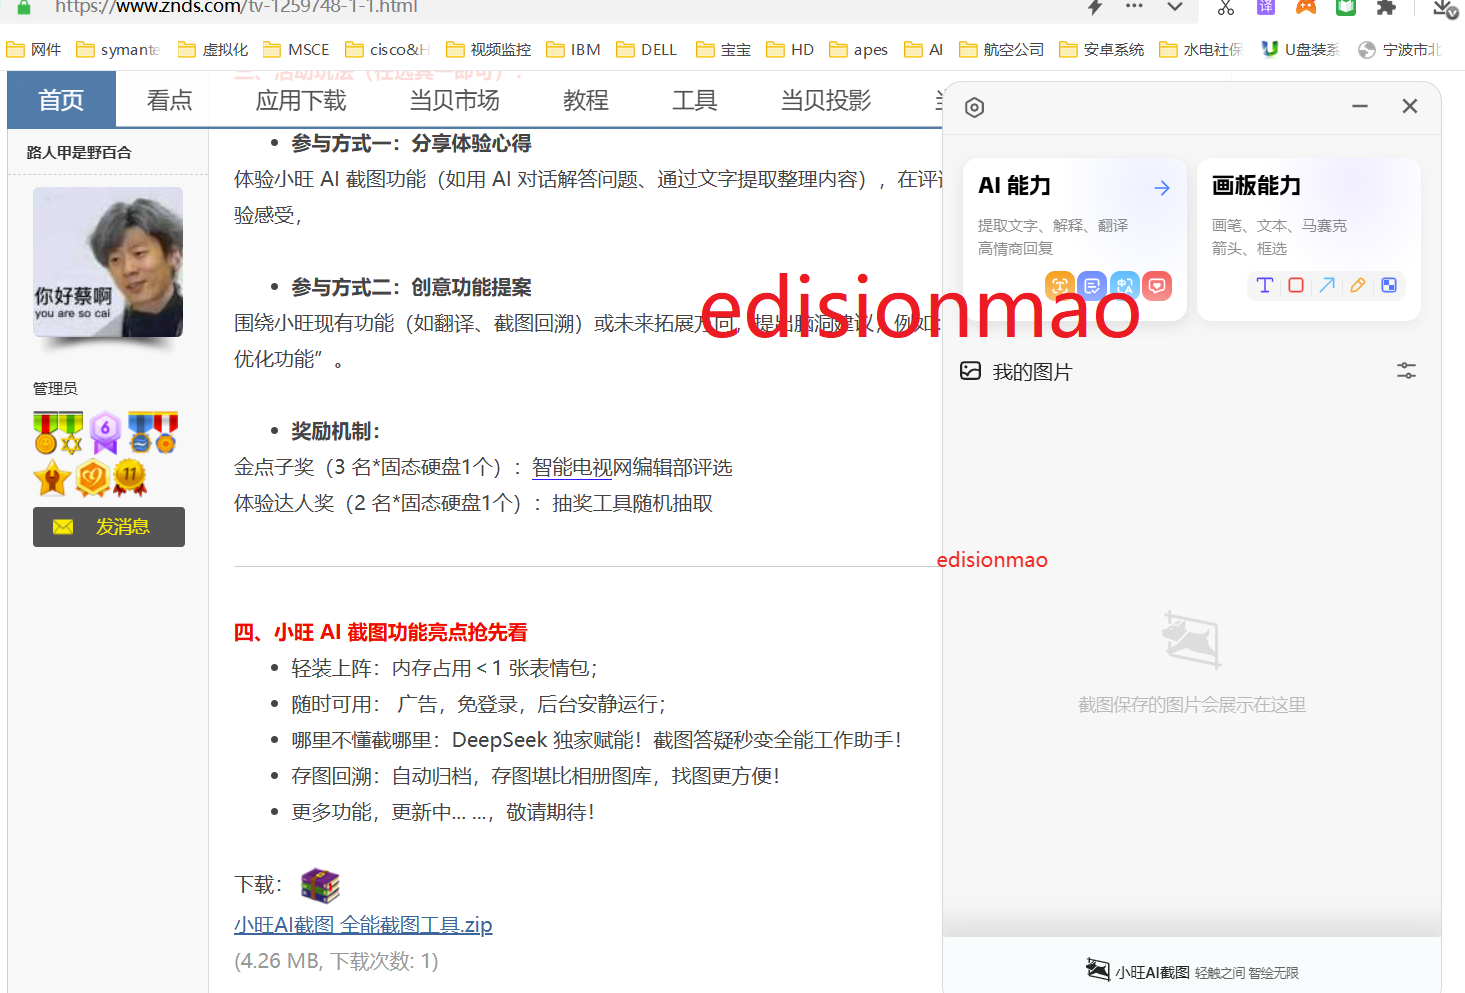Open the IBM bookmark folder

pyautogui.click(x=573, y=49)
